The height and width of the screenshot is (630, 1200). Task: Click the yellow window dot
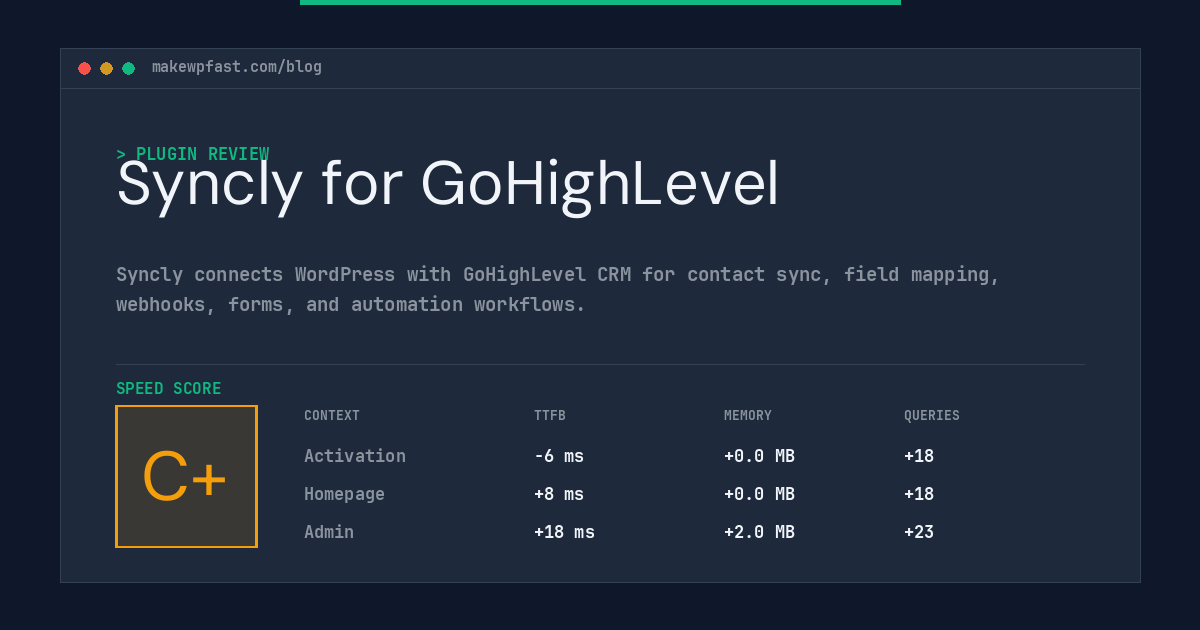tap(106, 68)
